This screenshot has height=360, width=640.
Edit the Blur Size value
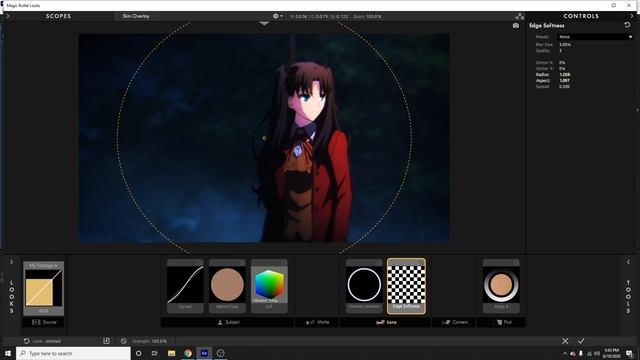coord(565,44)
